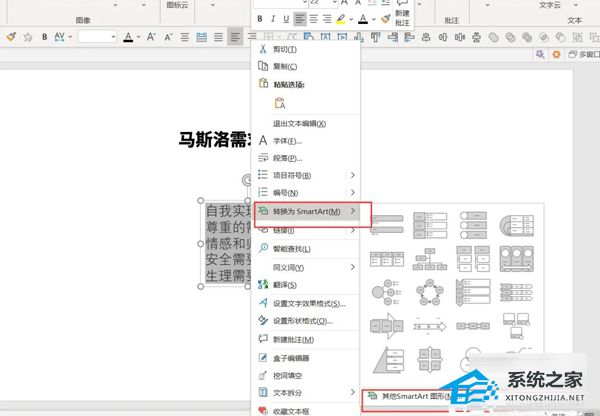Apply font color from the mini toolbar
Image resolution: width=600 pixels, height=416 pixels.
click(x=363, y=19)
